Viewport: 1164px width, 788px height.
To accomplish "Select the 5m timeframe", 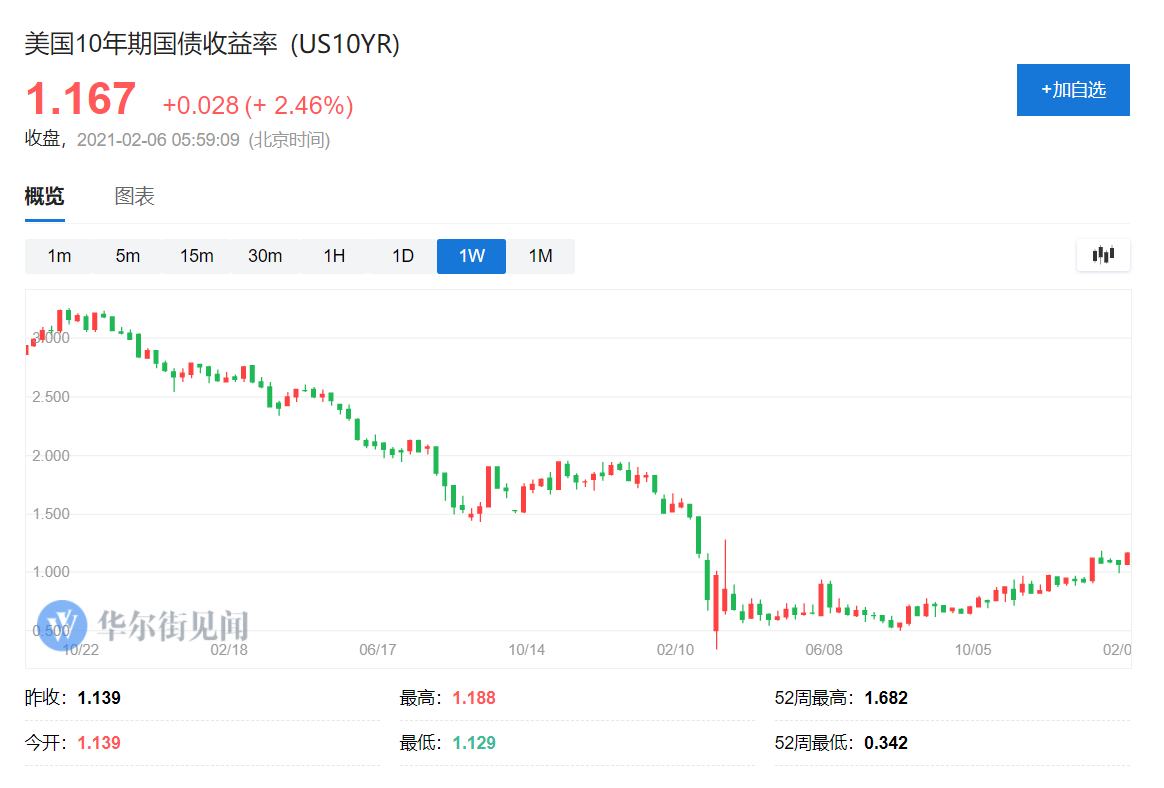I will click(x=127, y=256).
